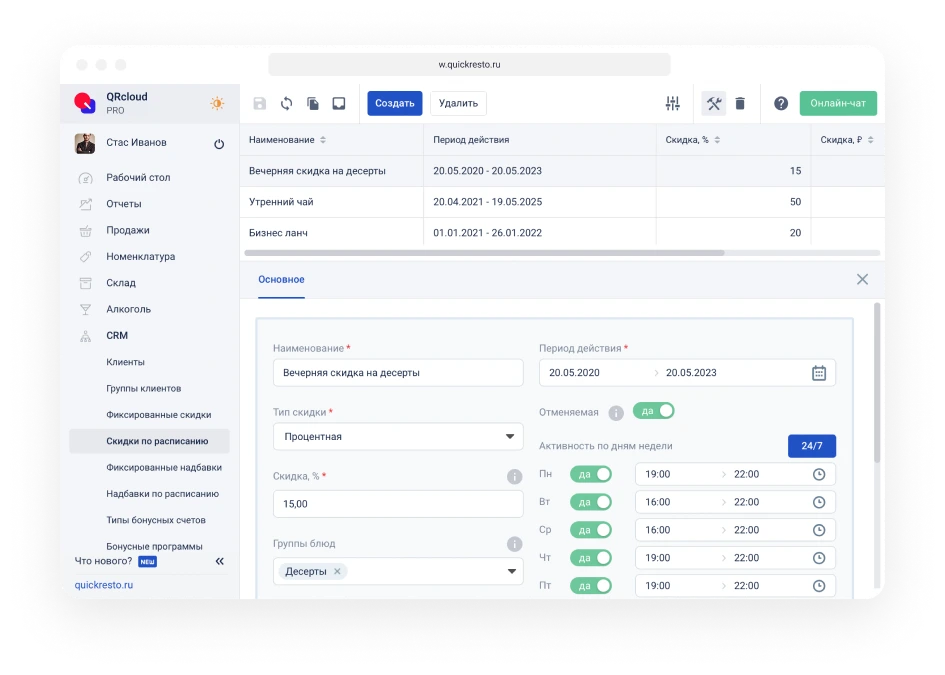The image size is (945, 675).
Task: Disable the Среда (Wednesday) toggle
Action: click(590, 530)
